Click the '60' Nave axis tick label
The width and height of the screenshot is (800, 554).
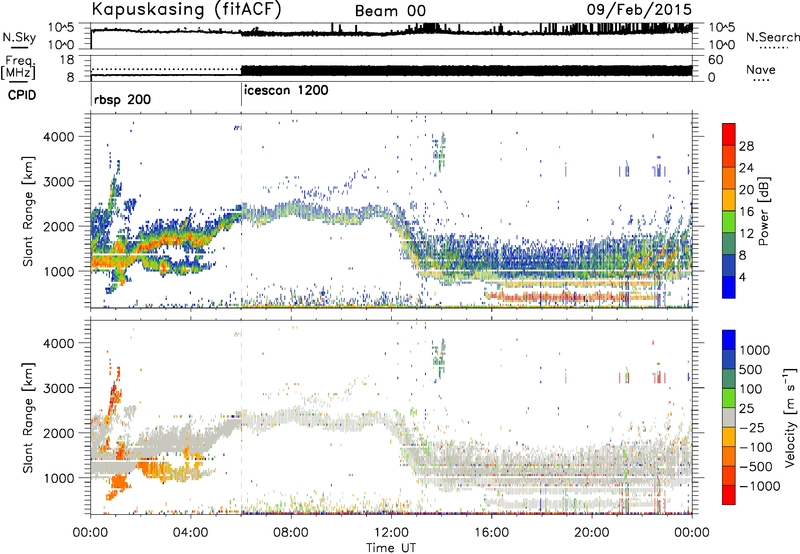point(715,60)
